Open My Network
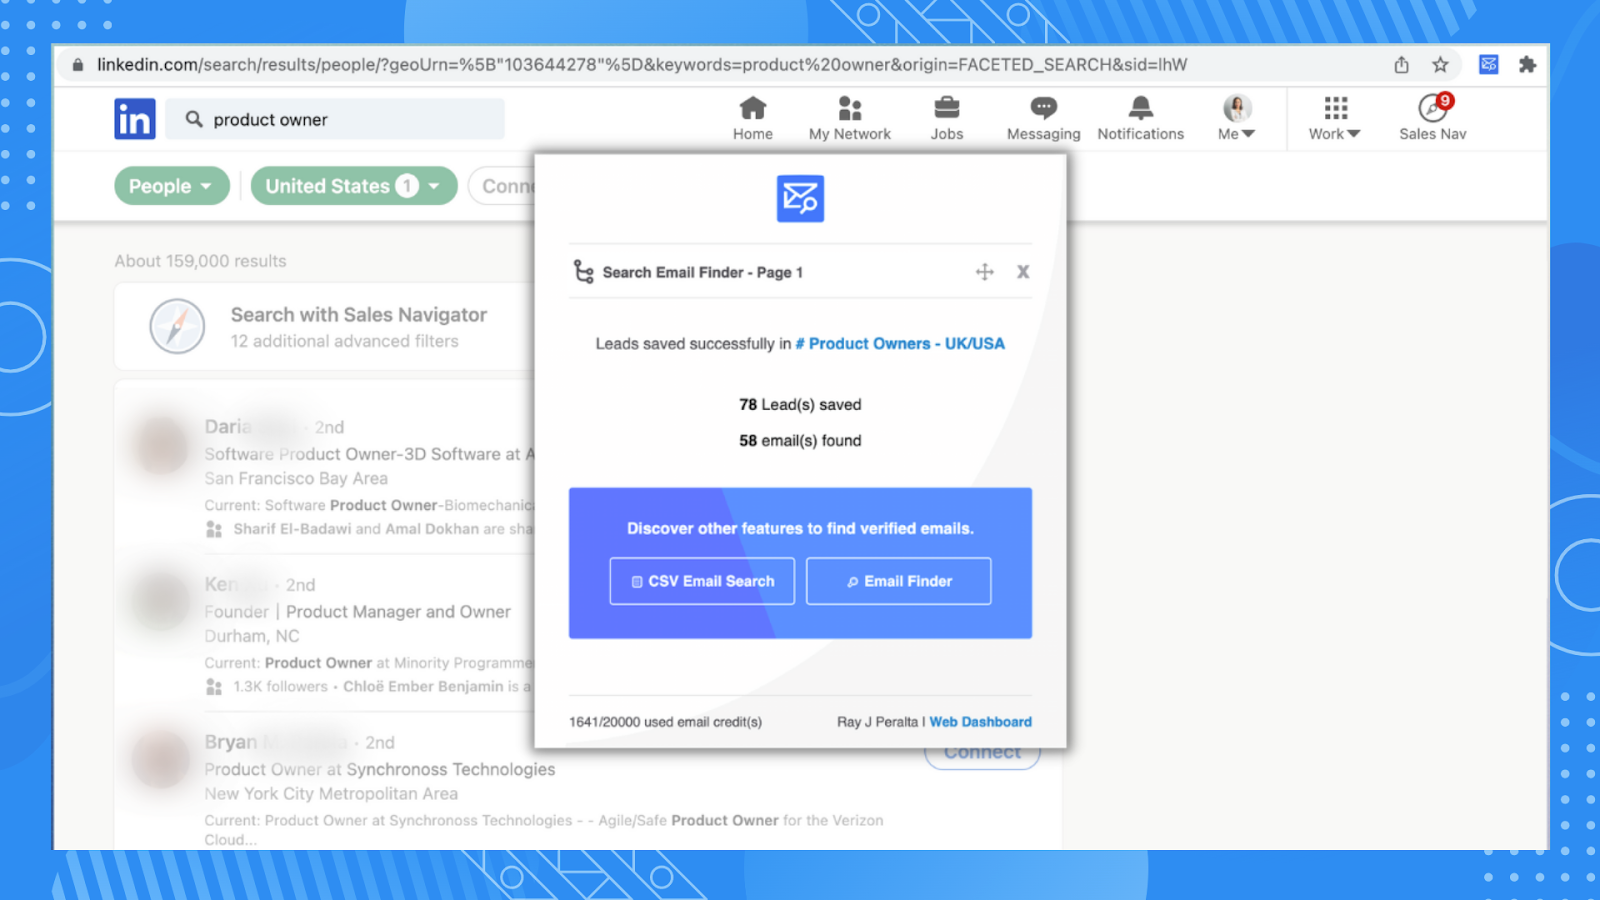Screen dimensions: 1600x900 pyautogui.click(x=850, y=119)
